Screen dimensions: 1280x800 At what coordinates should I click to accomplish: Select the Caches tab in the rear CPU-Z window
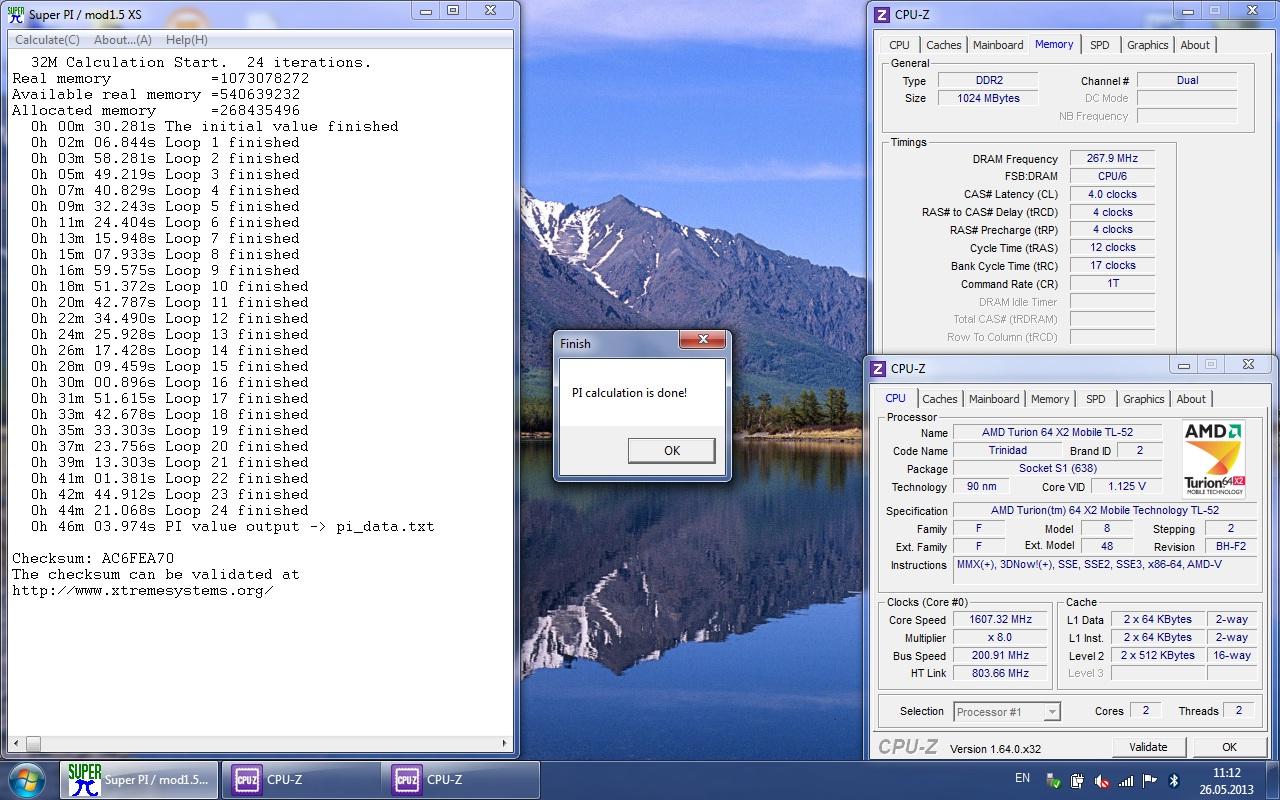943,45
